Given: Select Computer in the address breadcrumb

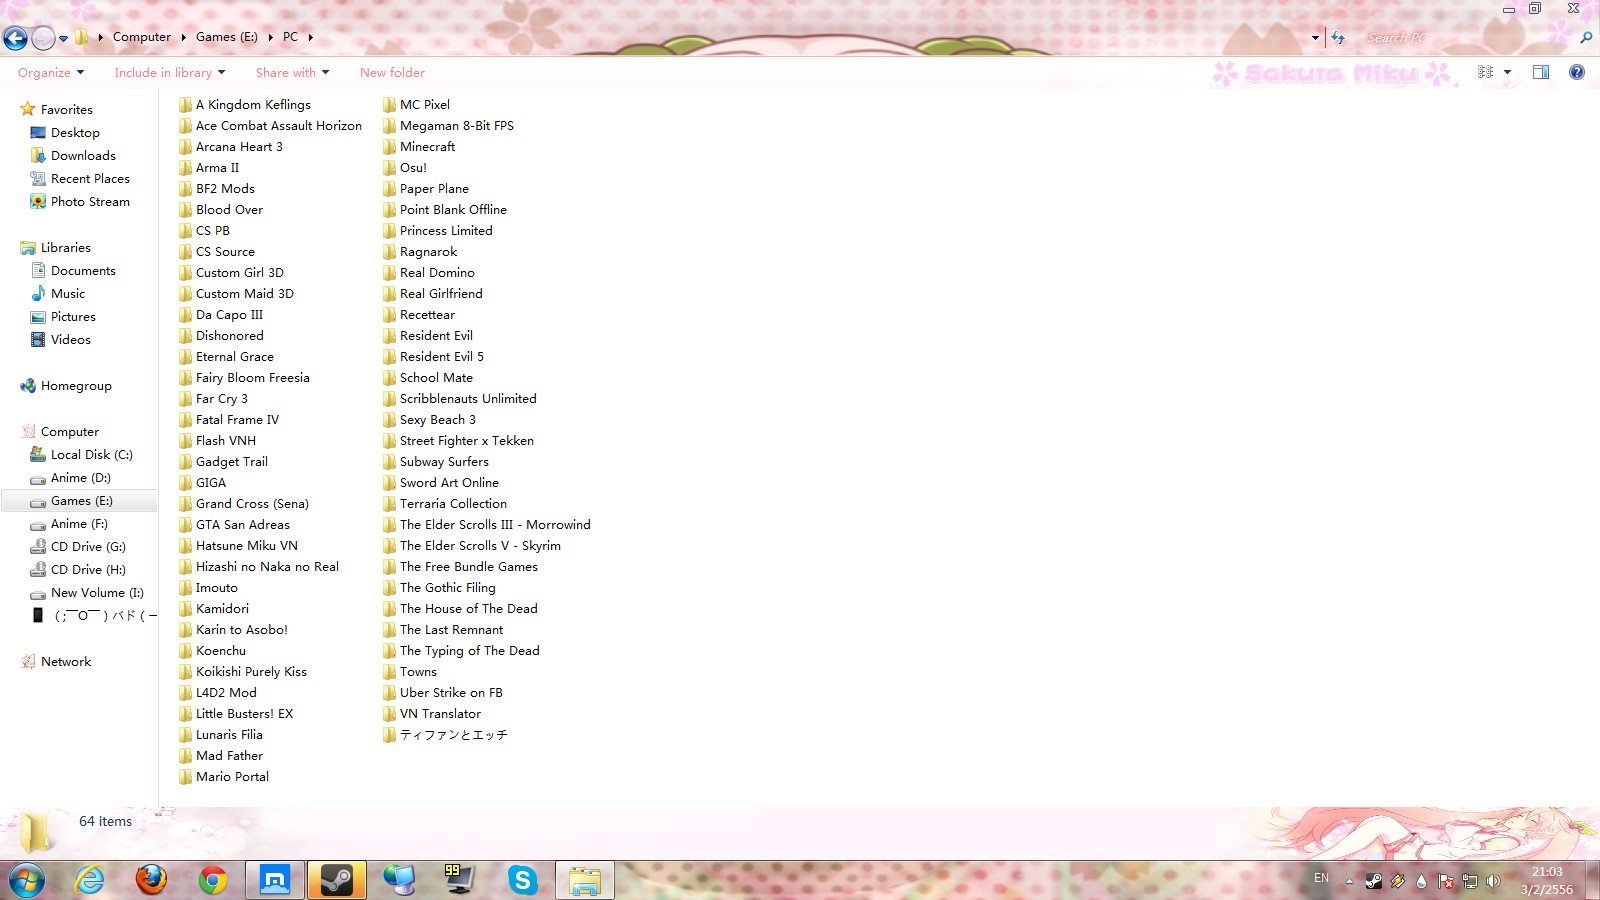Looking at the screenshot, I should [x=142, y=37].
